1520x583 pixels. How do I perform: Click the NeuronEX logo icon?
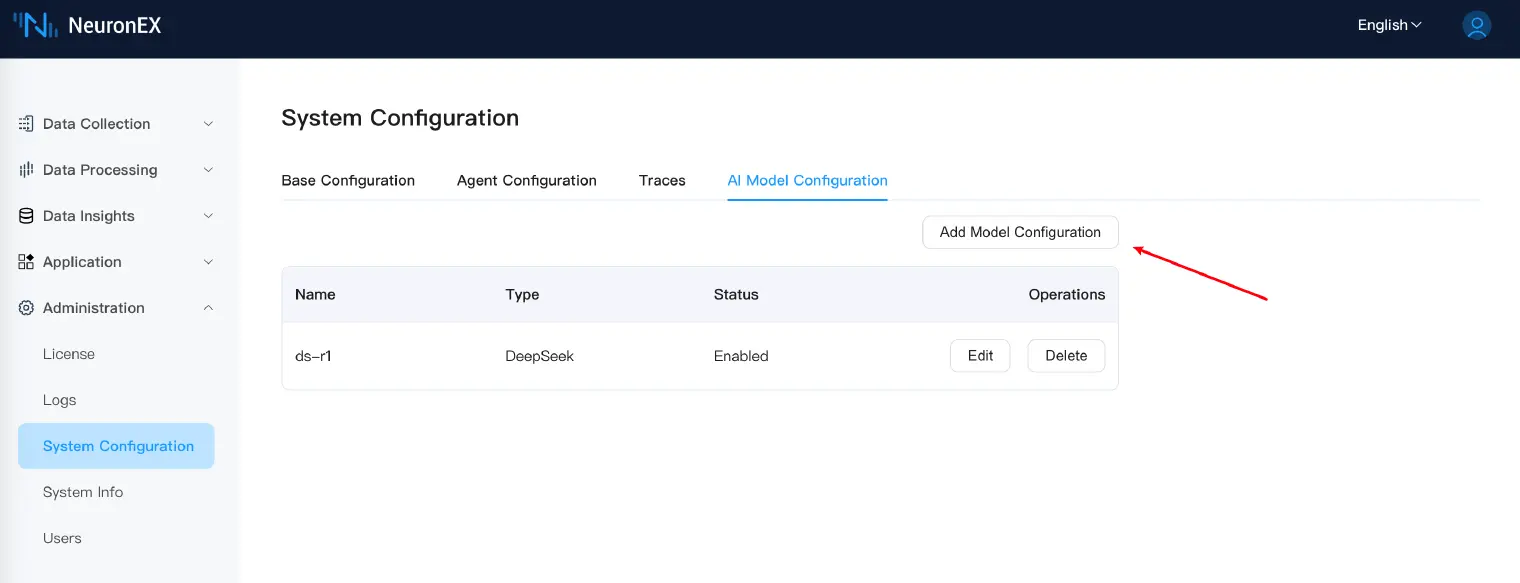(35, 26)
